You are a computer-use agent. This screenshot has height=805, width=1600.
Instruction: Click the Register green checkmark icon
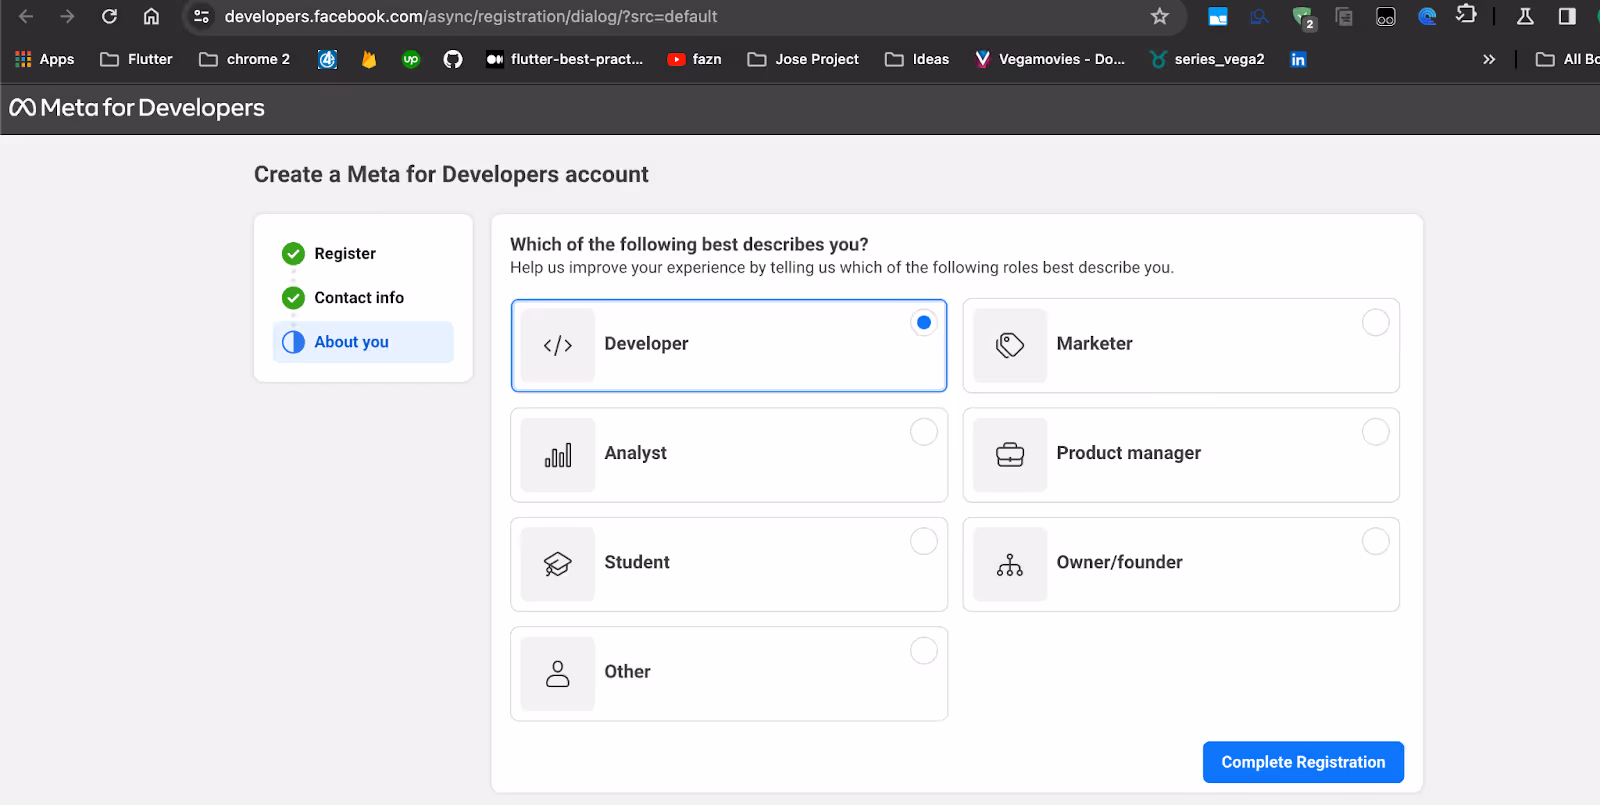293,254
